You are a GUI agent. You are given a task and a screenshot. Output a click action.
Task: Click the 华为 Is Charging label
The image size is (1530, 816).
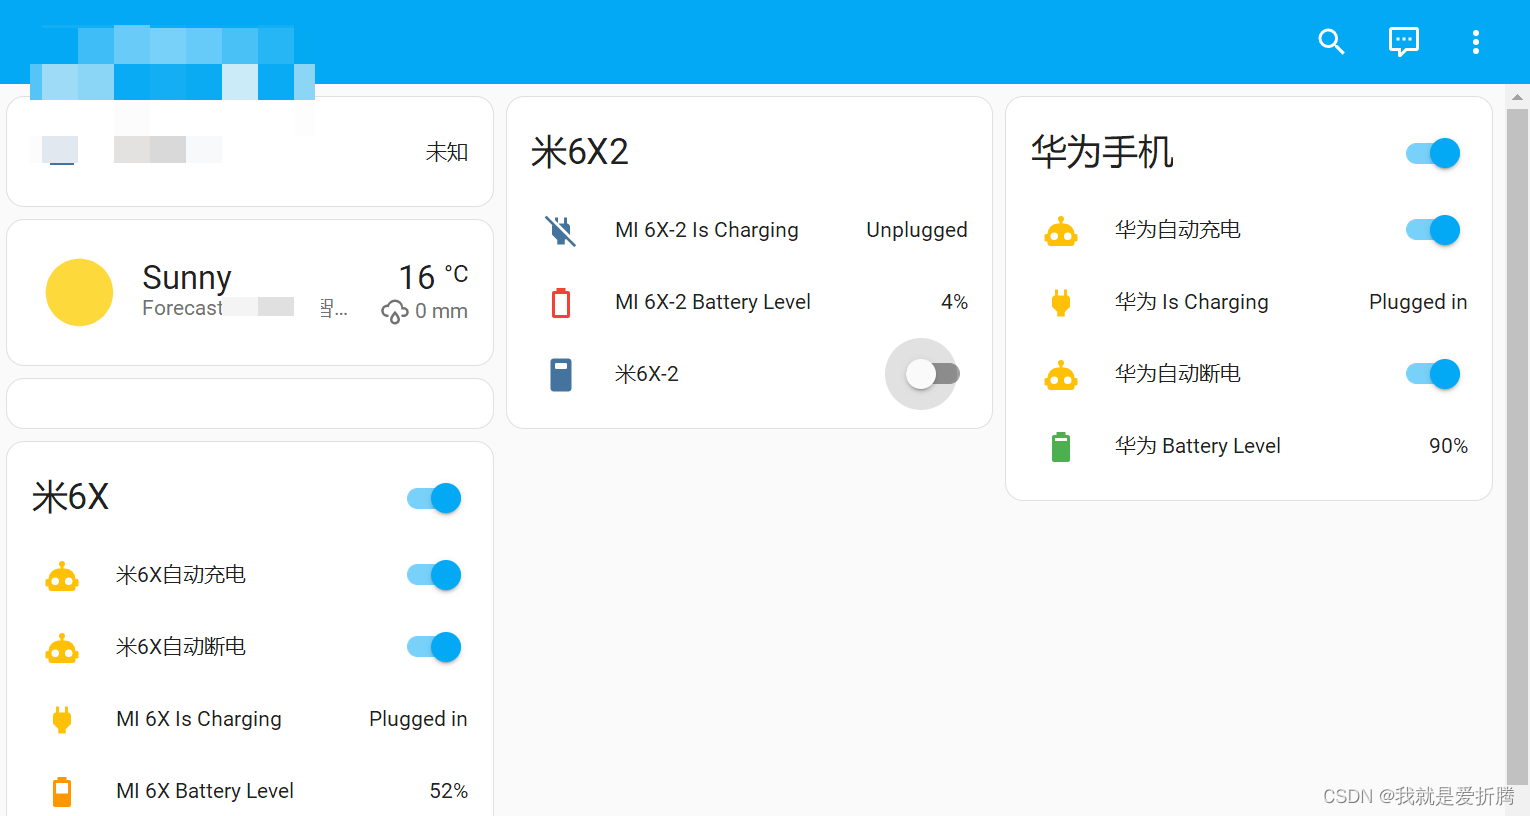click(1192, 302)
